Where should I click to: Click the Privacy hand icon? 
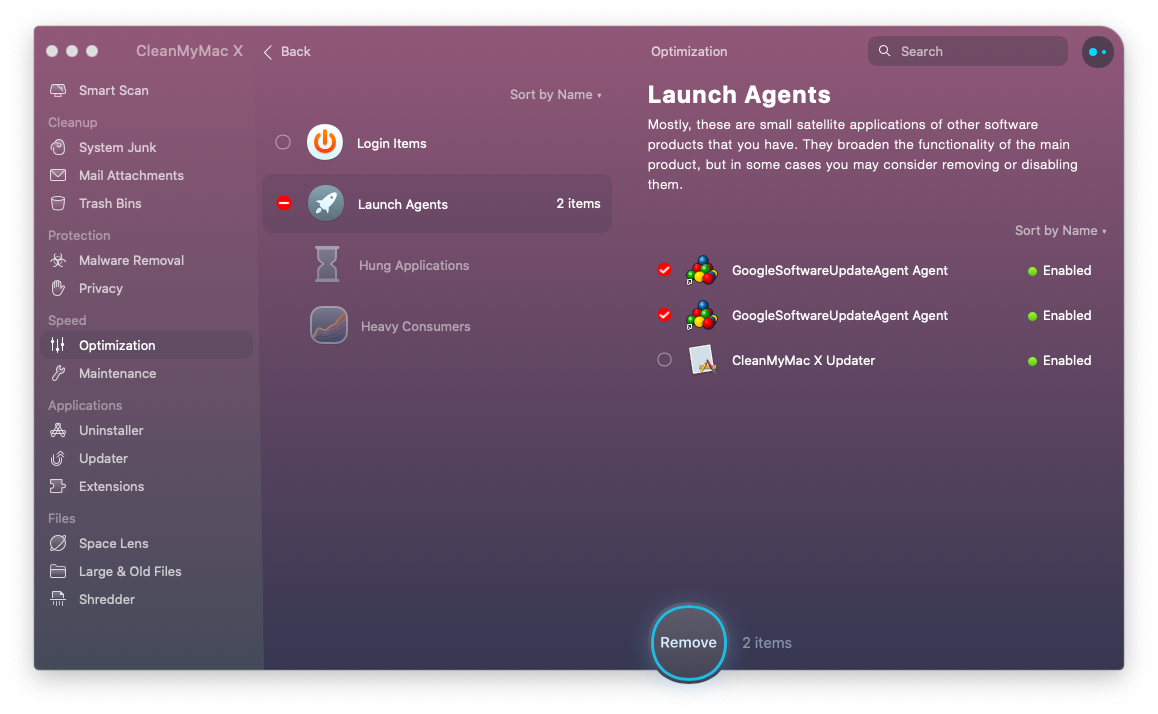[58, 288]
